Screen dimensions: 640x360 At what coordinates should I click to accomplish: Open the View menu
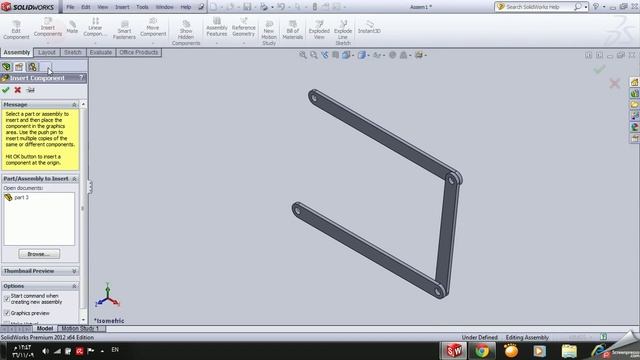point(102,7)
